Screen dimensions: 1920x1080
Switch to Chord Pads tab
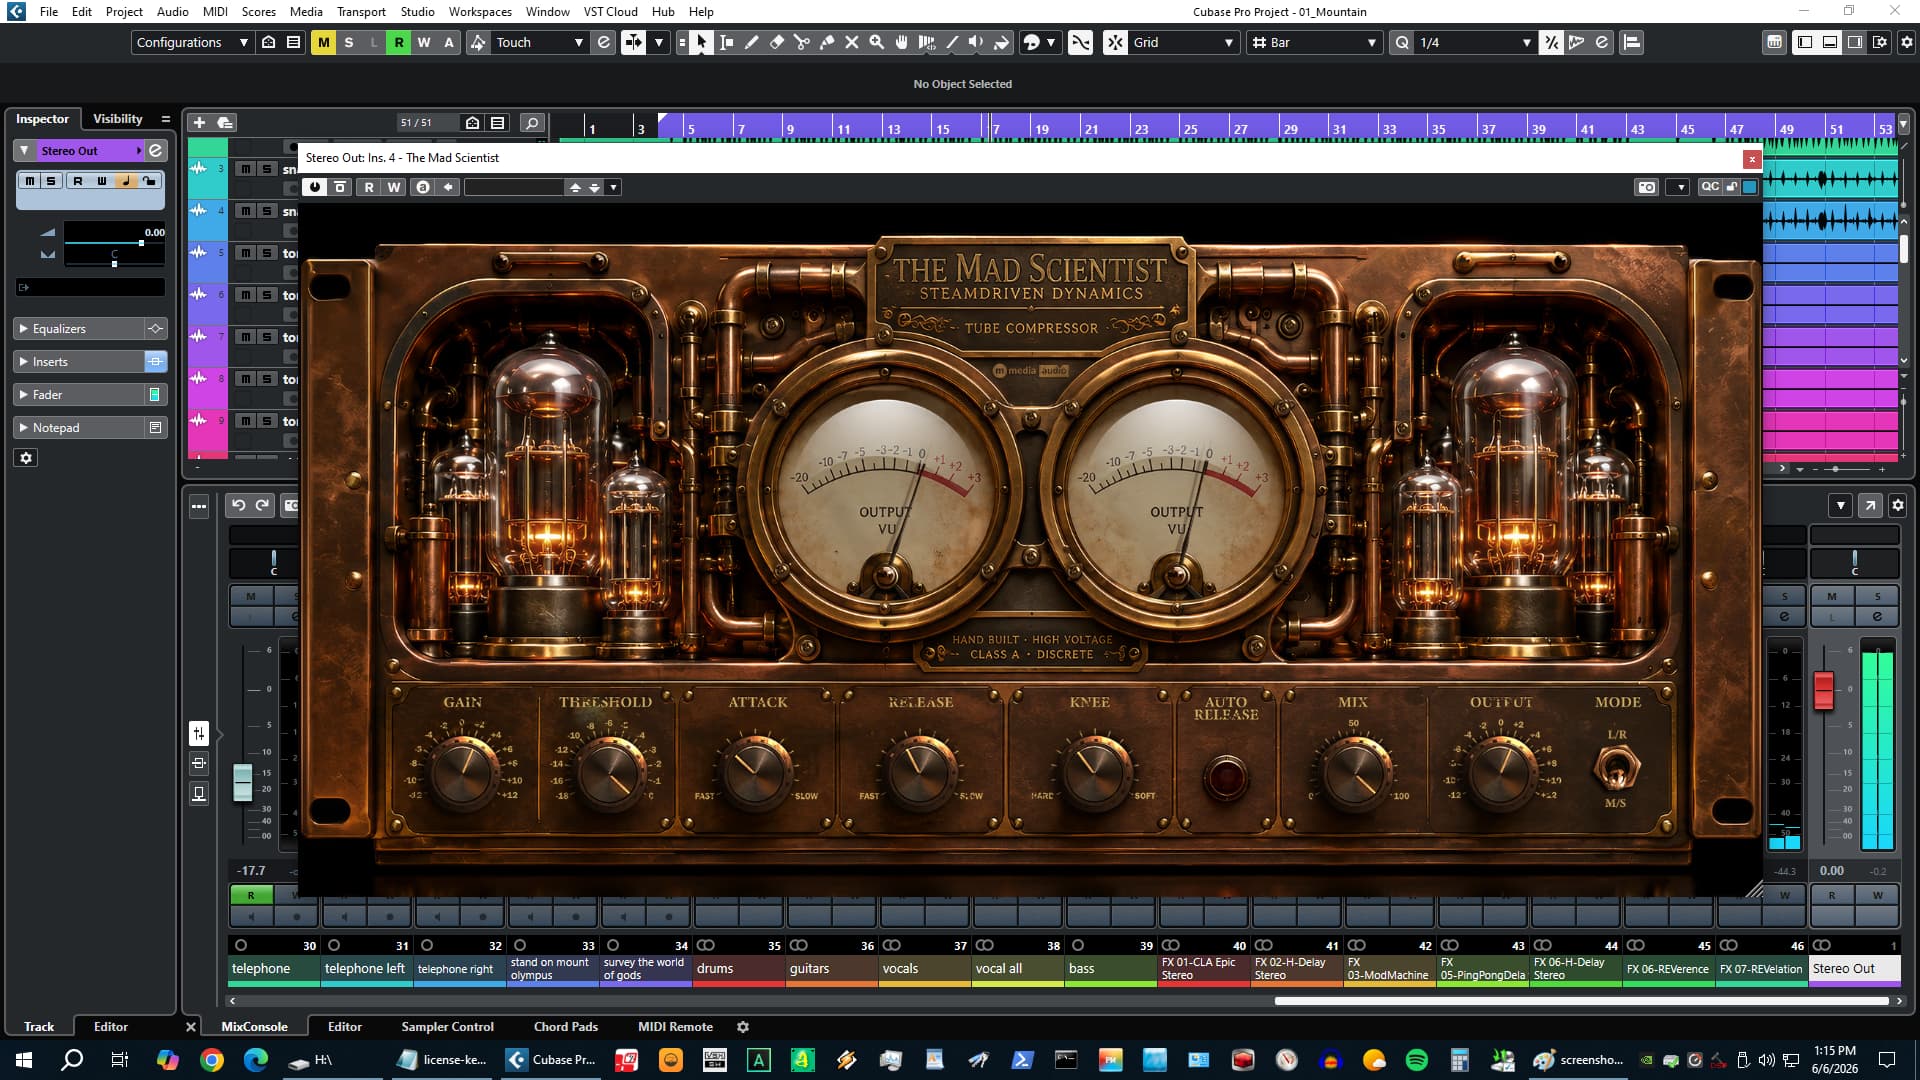pyautogui.click(x=566, y=1026)
